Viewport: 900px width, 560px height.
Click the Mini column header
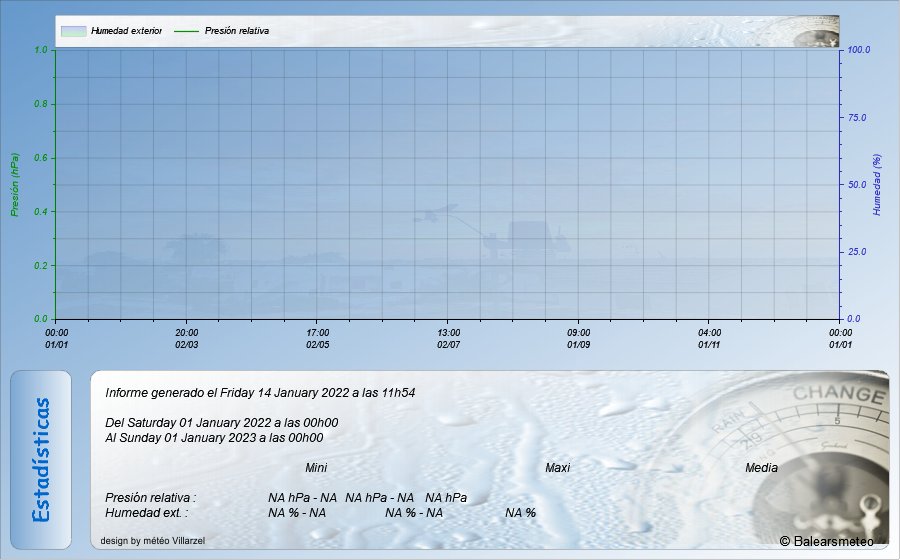pos(316,468)
